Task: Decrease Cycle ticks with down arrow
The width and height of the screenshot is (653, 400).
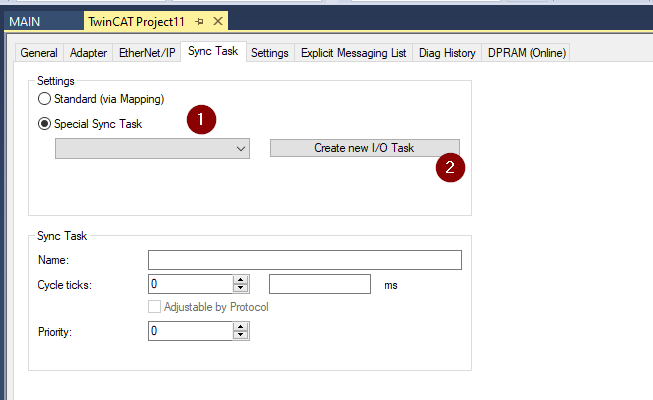Action: tap(241, 288)
